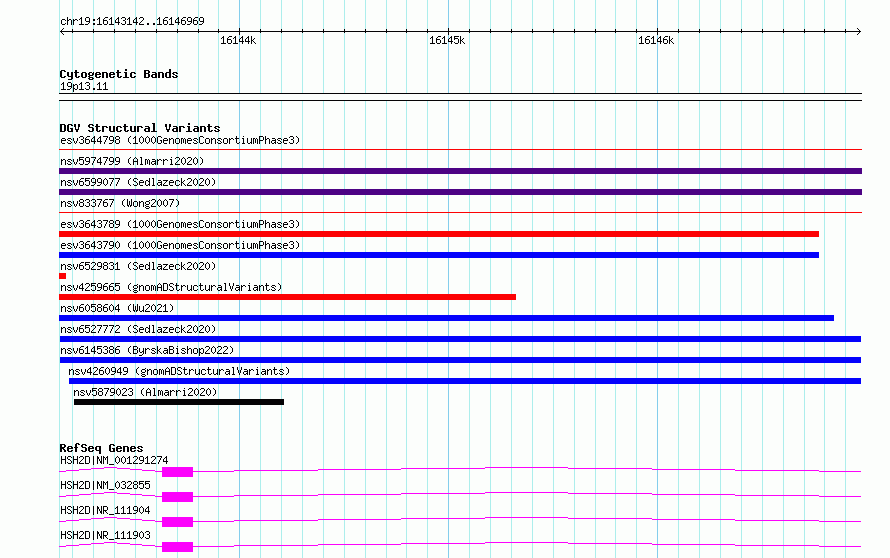Click the ruler's left arrow end
890x558 pixels.
click(x=62, y=31)
